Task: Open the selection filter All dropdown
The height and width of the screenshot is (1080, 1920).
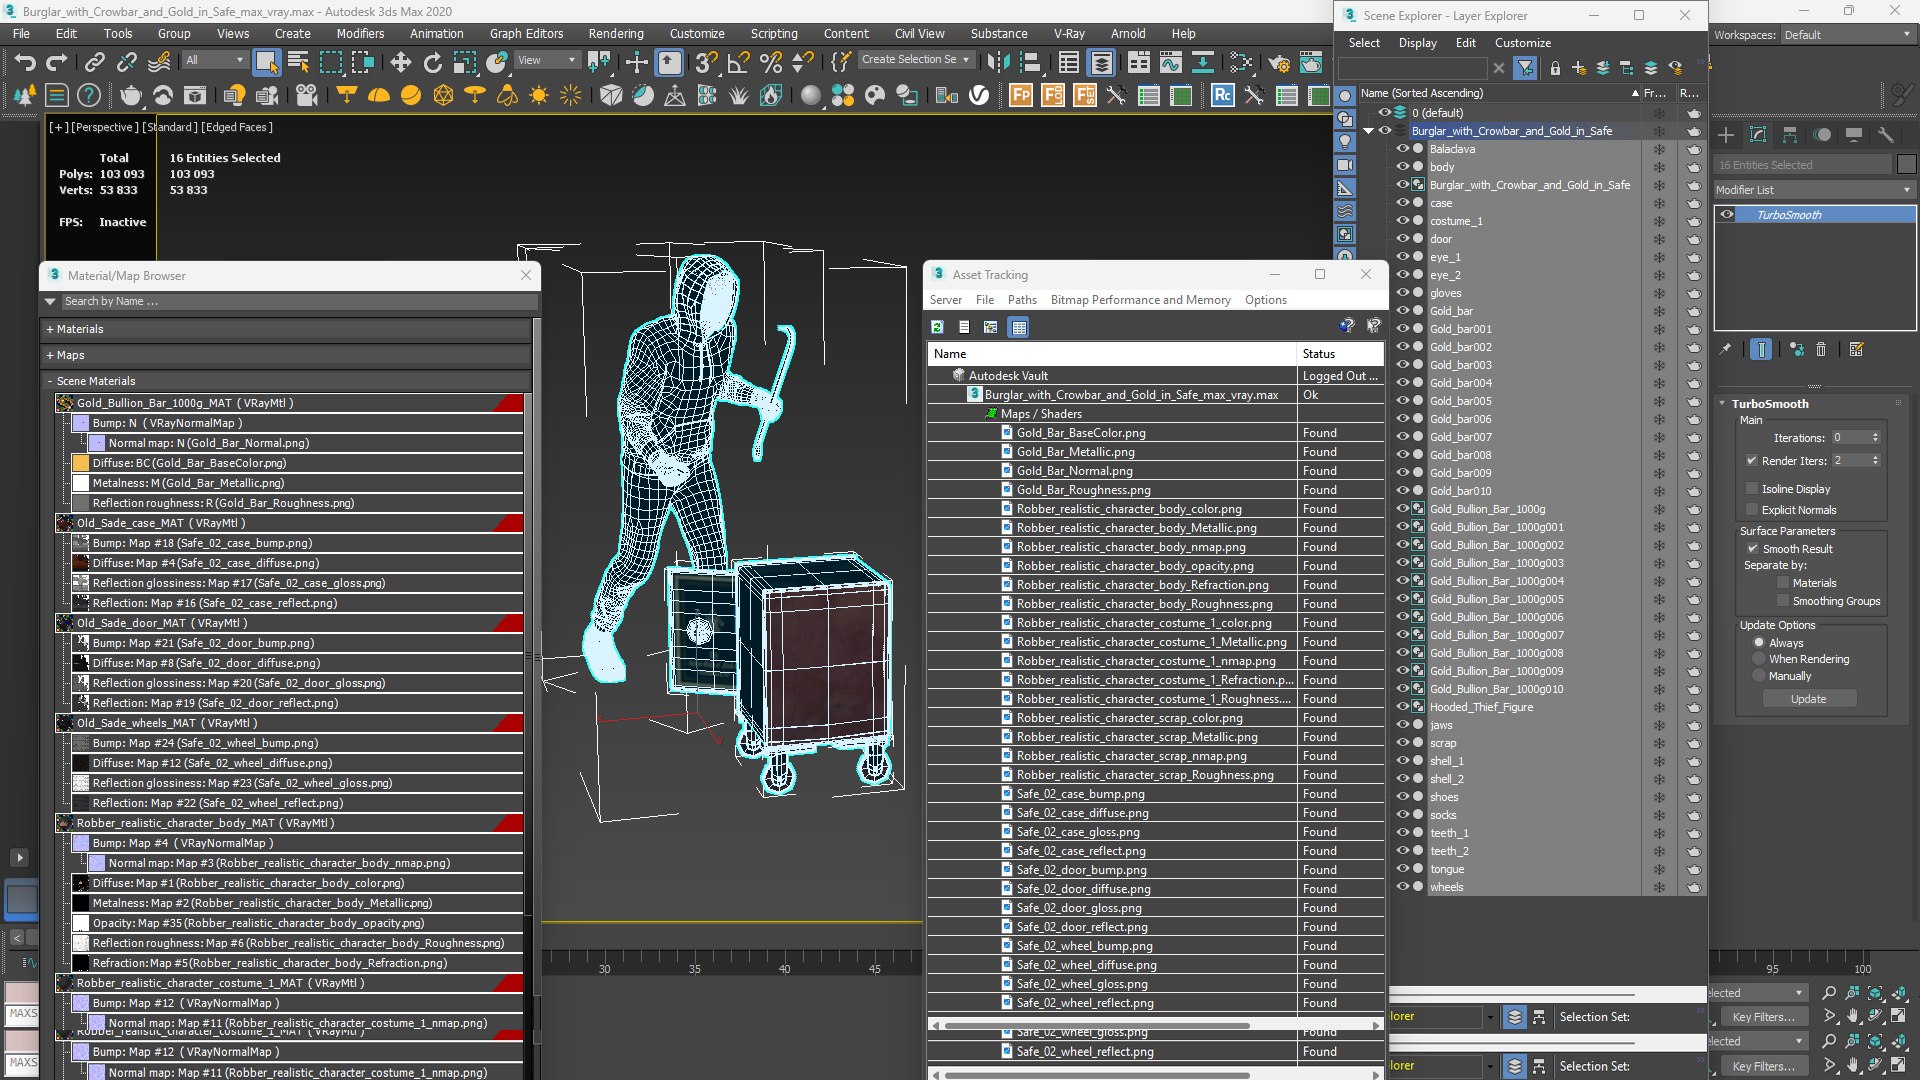Action: (x=215, y=60)
